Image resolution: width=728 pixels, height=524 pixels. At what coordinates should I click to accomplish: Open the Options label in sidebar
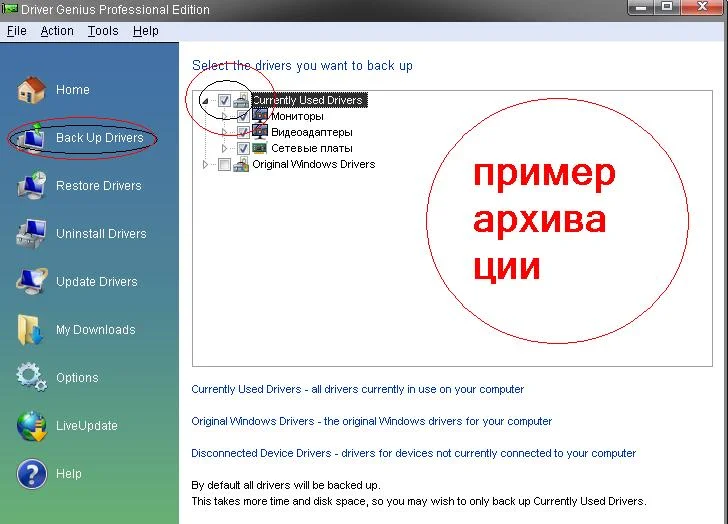[77, 378]
